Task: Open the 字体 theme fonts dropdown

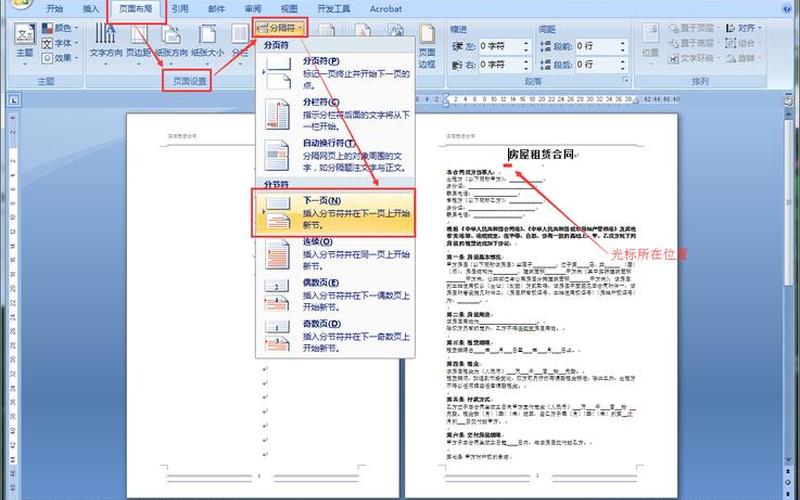Action: (61, 43)
